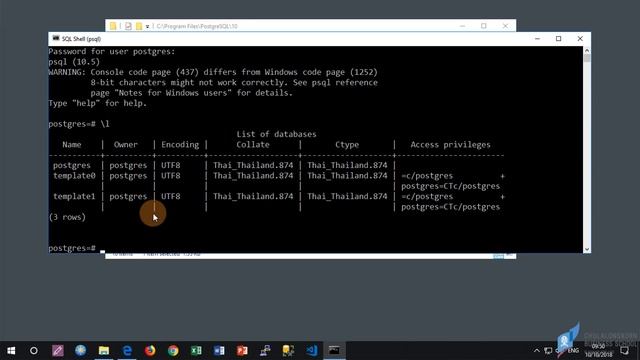Click the 'Owner' column header
This screenshot has height=360, width=640.
126,145
